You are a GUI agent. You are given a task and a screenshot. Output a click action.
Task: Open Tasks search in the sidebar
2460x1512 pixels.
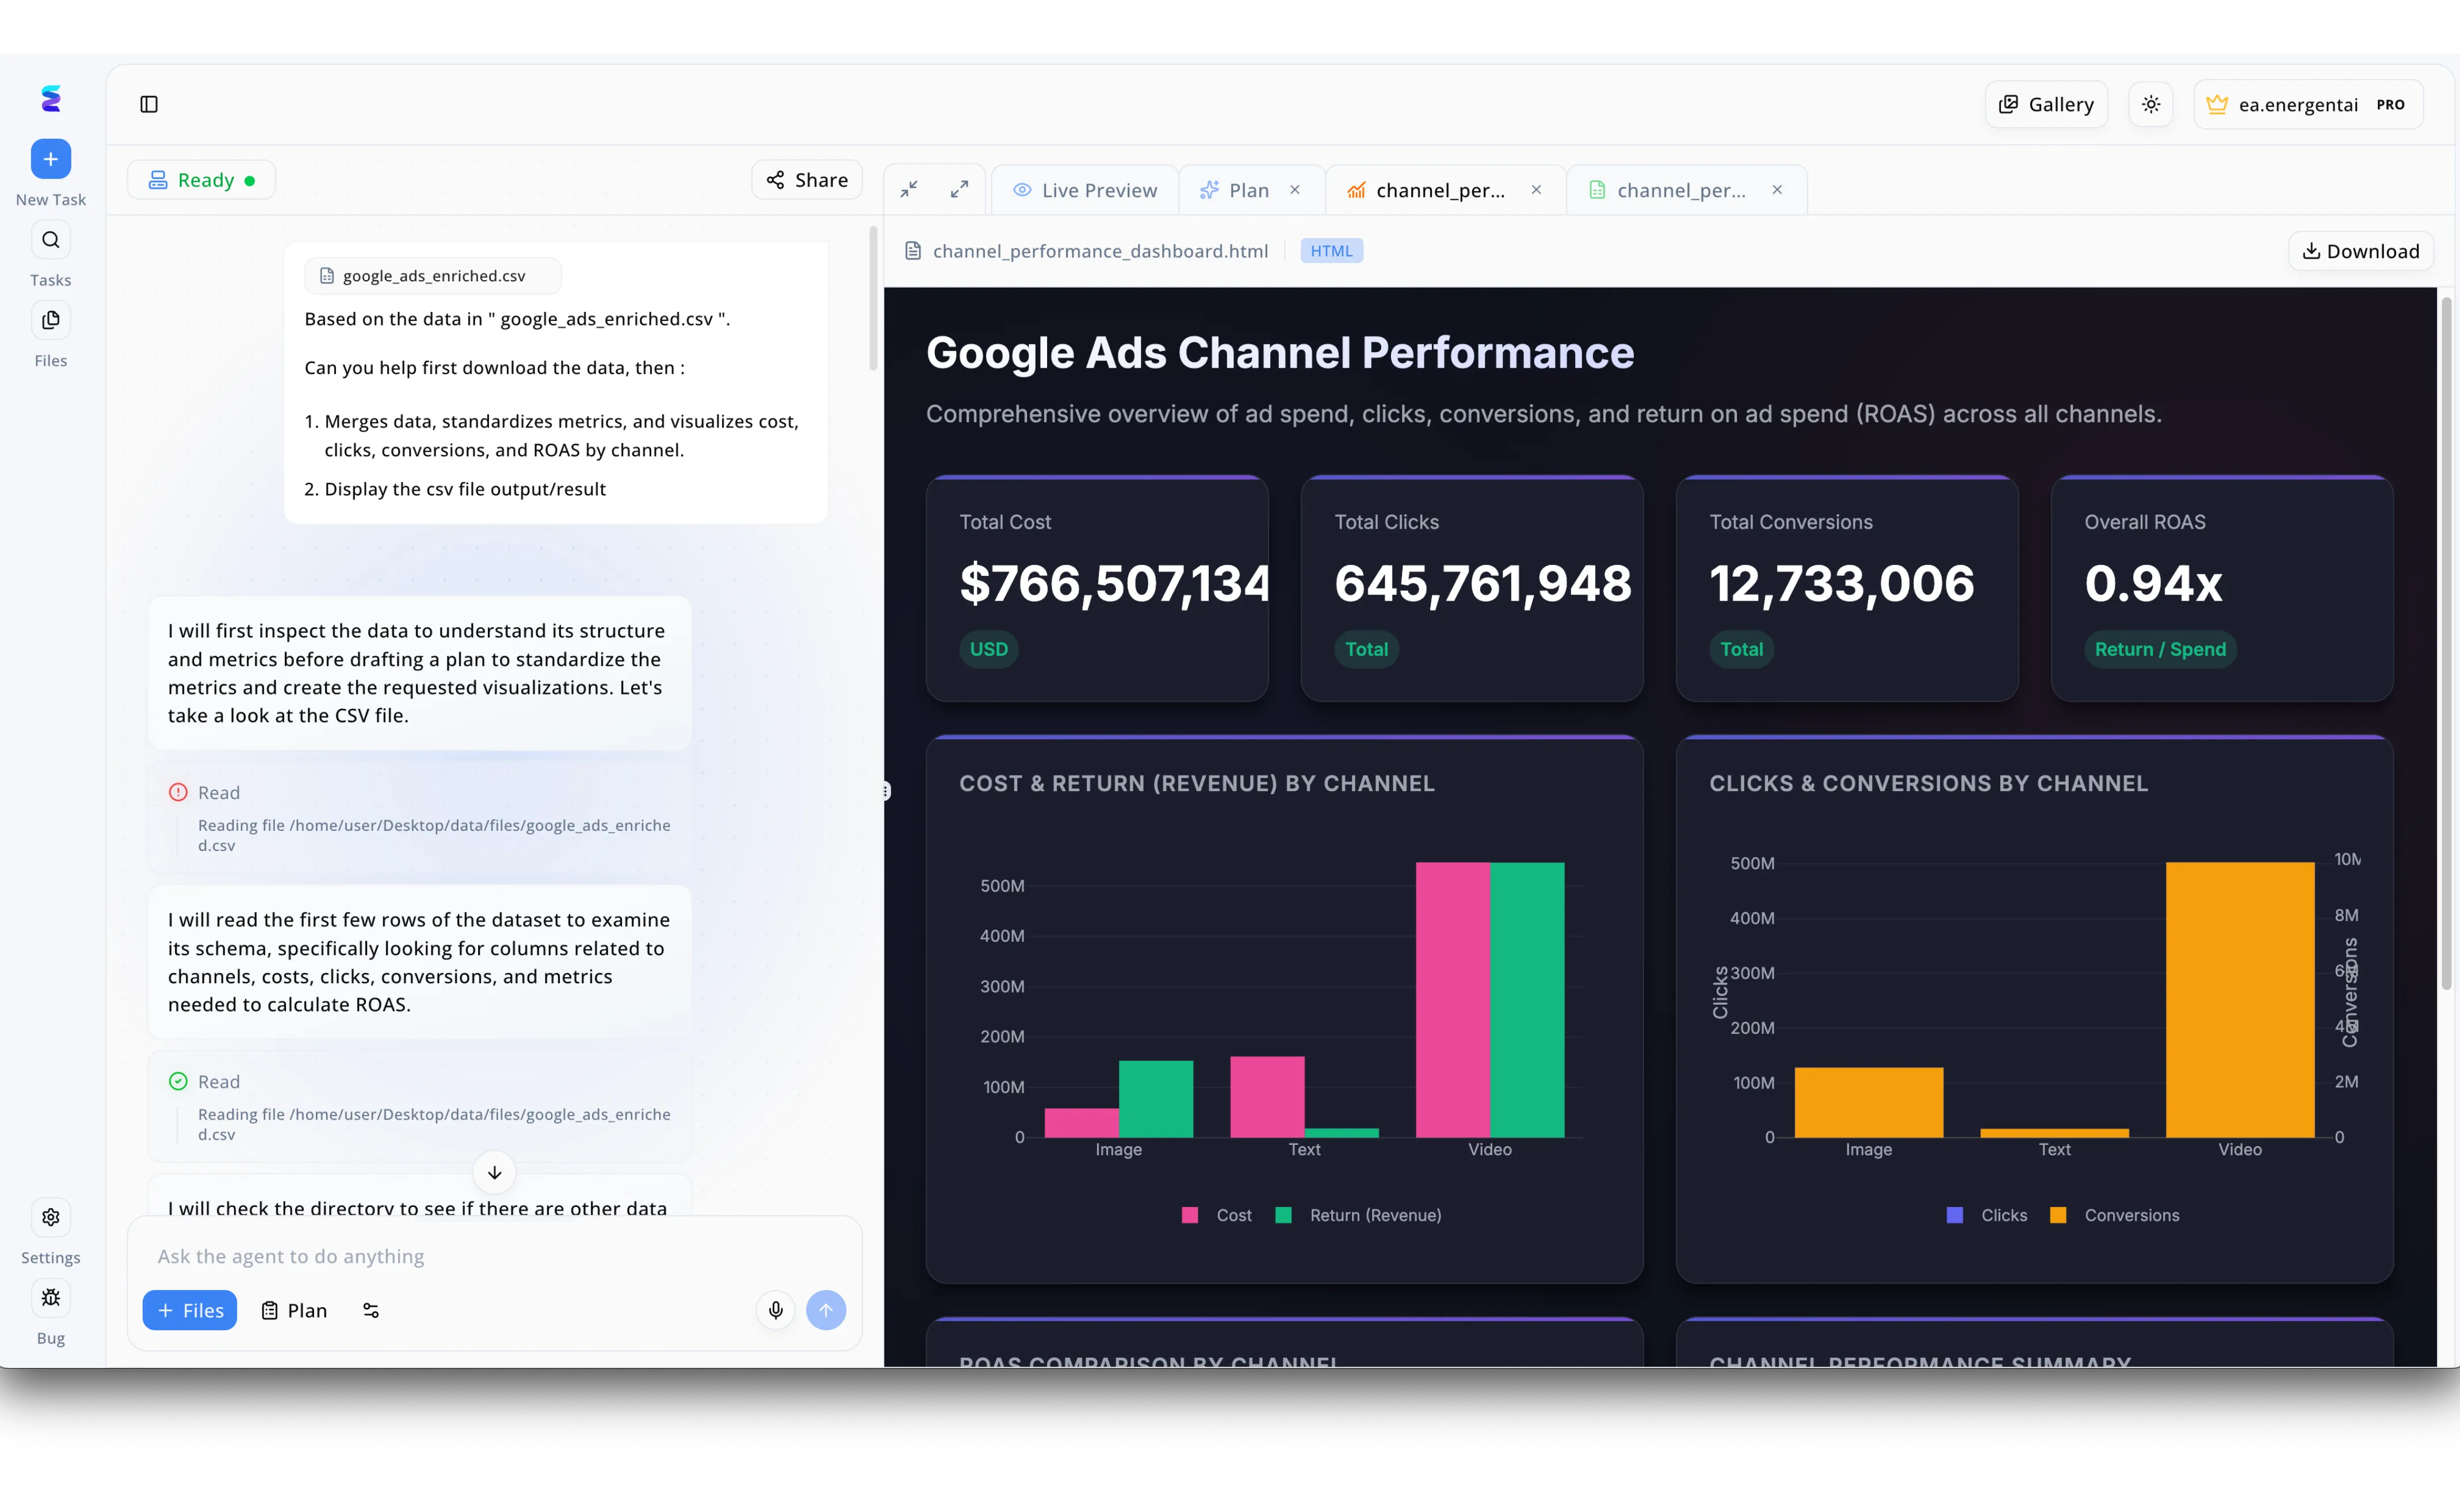pyautogui.click(x=50, y=239)
